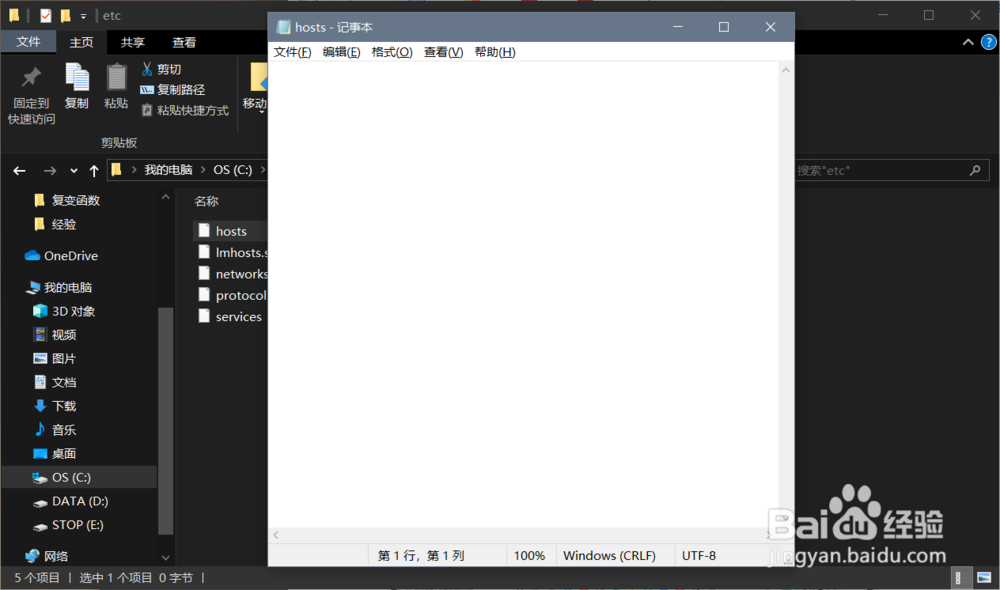1000x590 pixels.
Task: Switch to the Explorer 查看 ribbon tab
Action: tap(184, 42)
